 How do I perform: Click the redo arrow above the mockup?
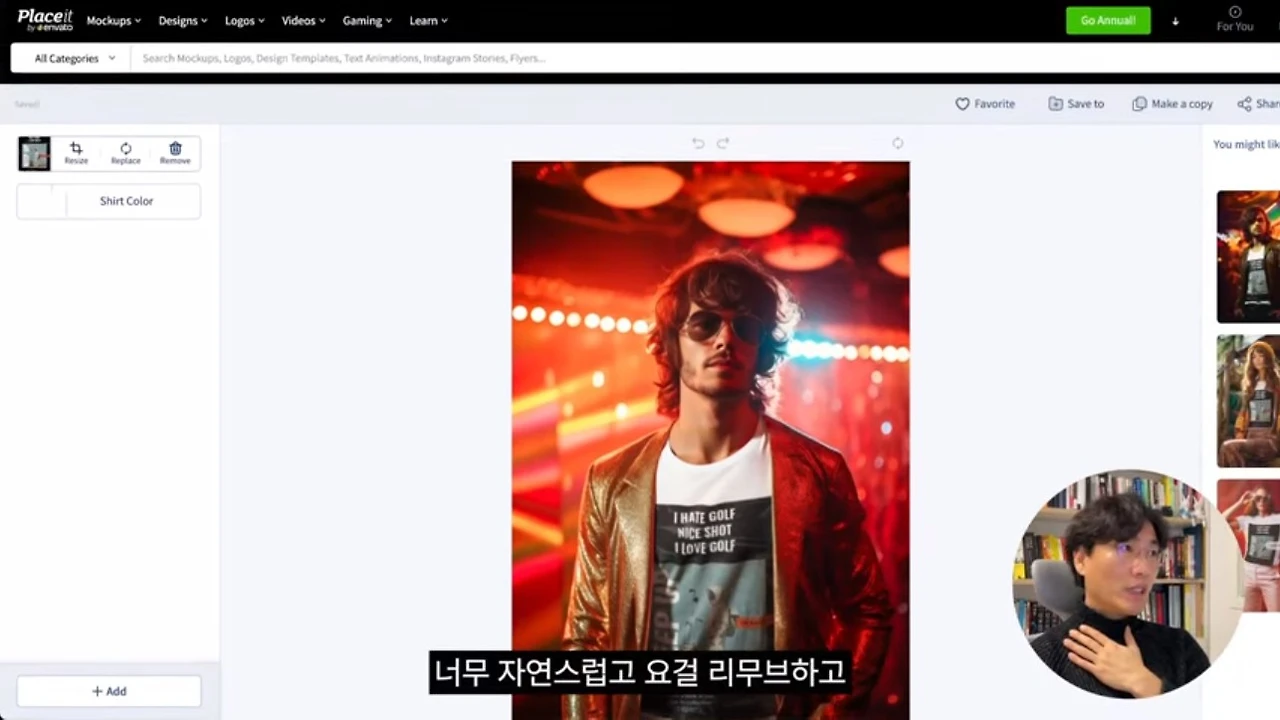coord(723,143)
